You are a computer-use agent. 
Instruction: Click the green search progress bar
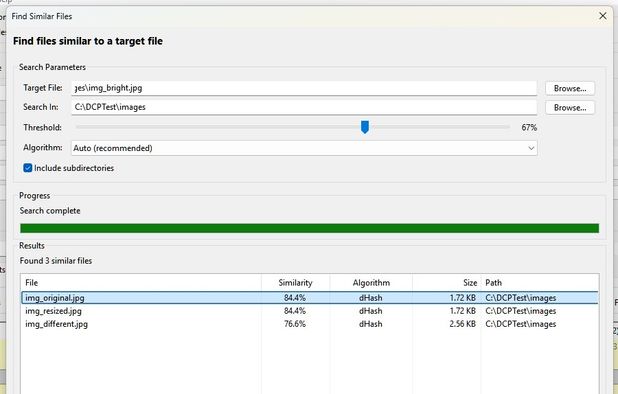click(x=309, y=229)
